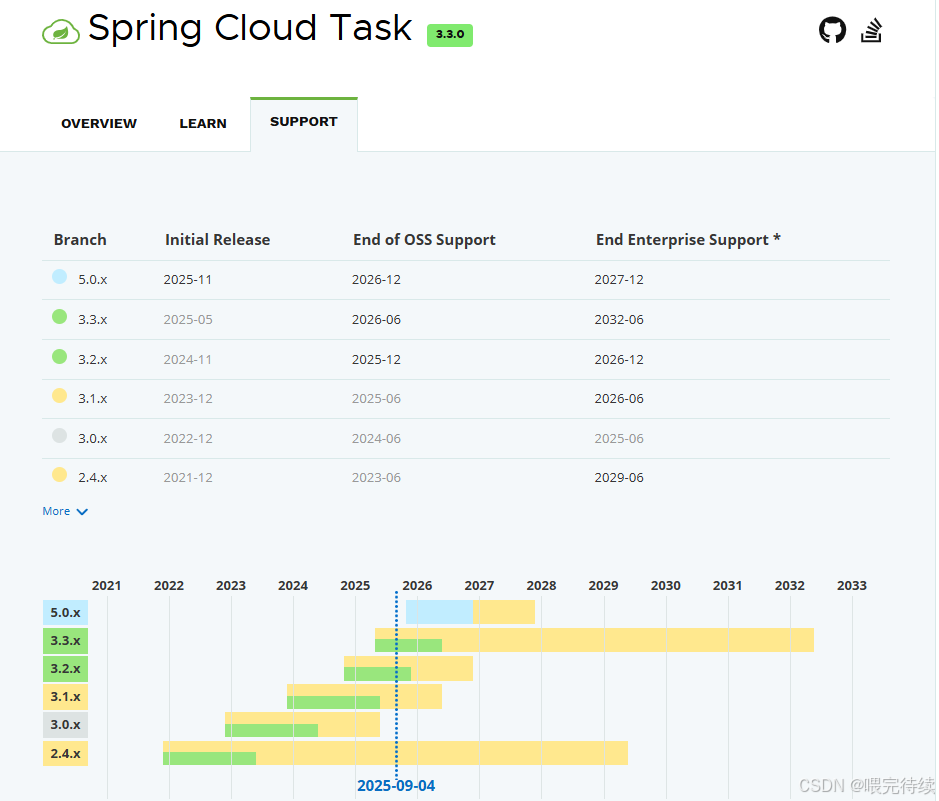
Task: Click the gray dot for 3.0.x
Action: 59,435
